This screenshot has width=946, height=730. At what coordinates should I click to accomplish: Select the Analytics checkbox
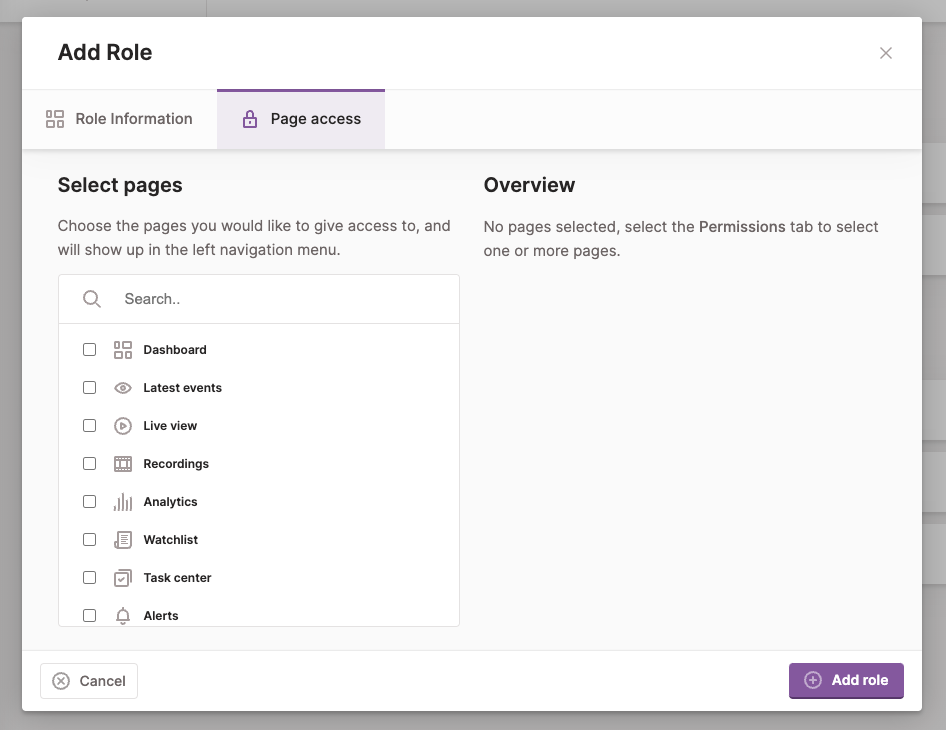(89, 501)
